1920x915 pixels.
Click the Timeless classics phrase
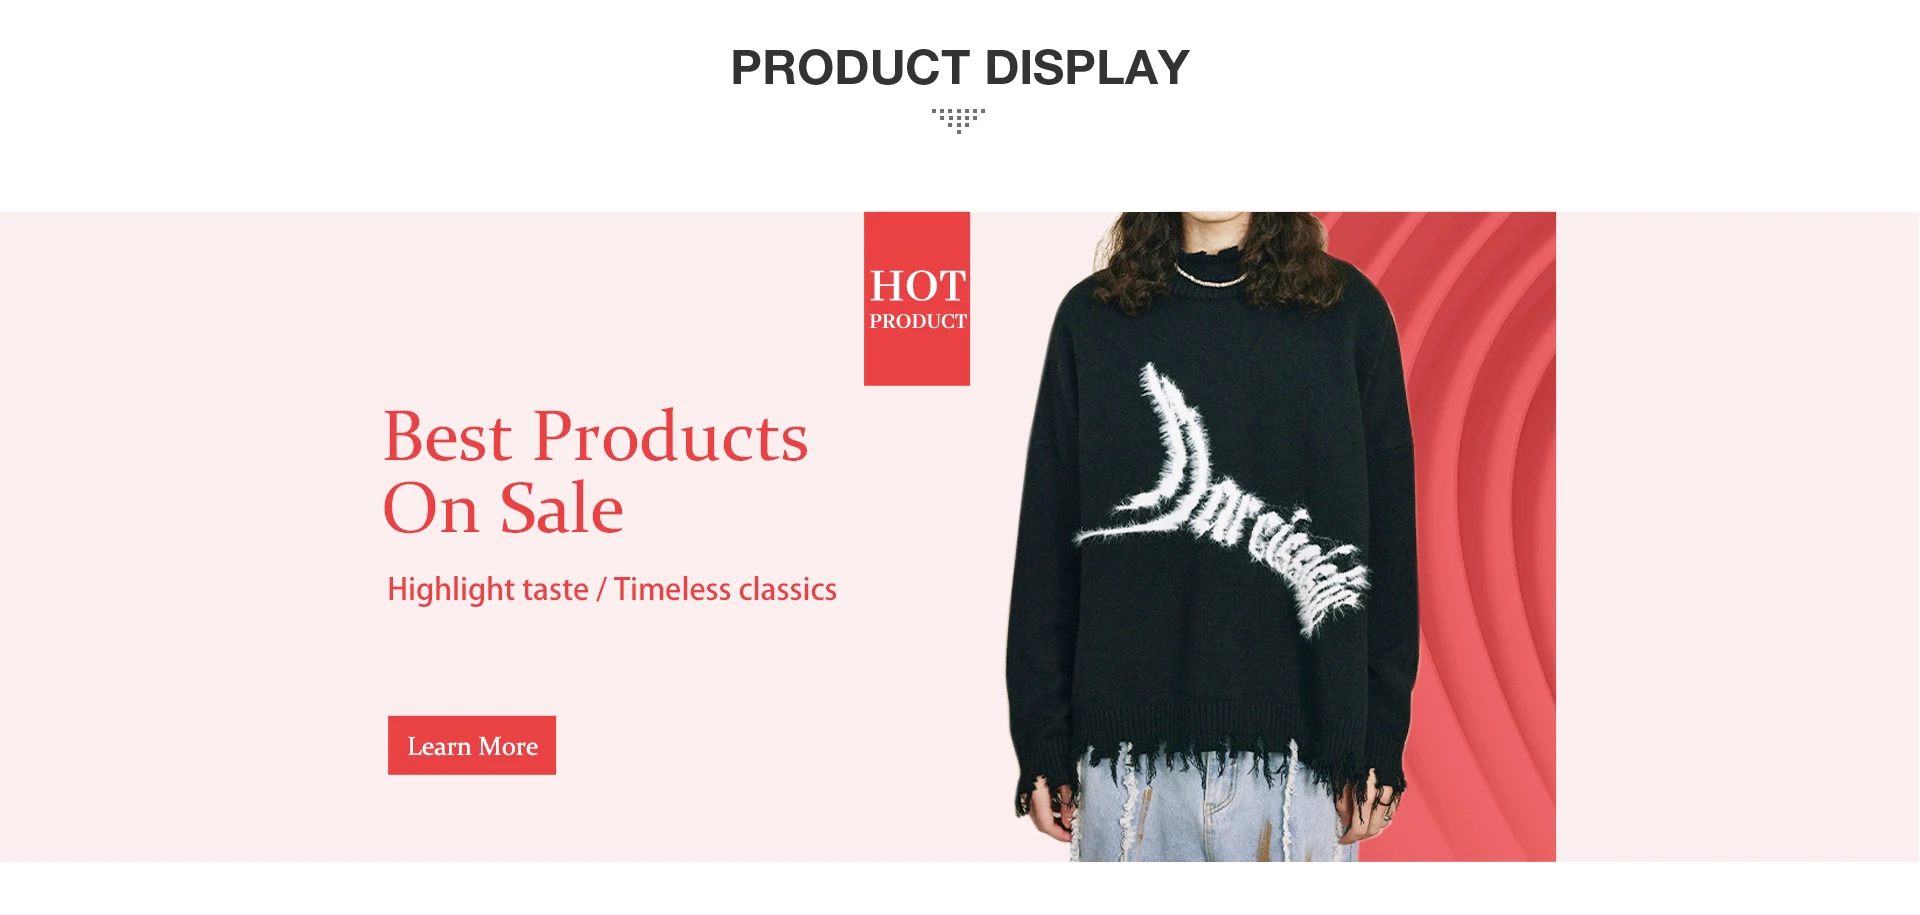point(725,589)
